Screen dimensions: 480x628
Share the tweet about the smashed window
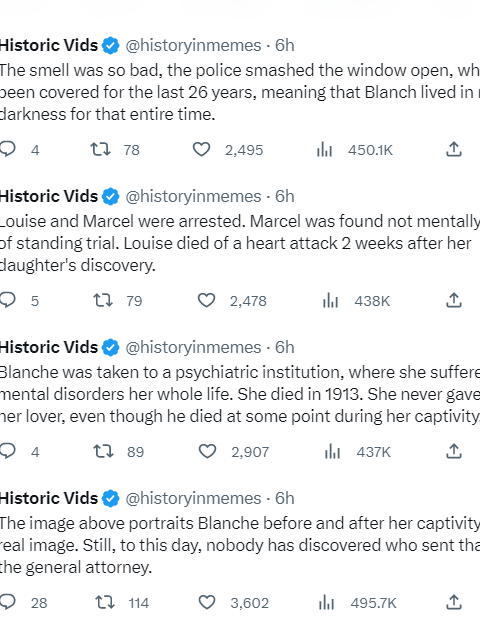coord(454,149)
